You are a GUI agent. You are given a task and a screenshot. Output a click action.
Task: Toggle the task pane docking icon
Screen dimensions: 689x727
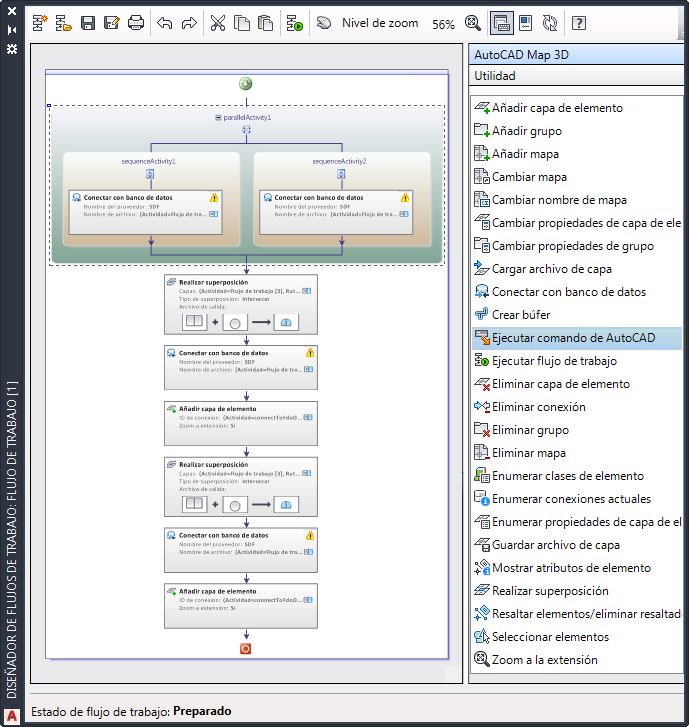525,23
